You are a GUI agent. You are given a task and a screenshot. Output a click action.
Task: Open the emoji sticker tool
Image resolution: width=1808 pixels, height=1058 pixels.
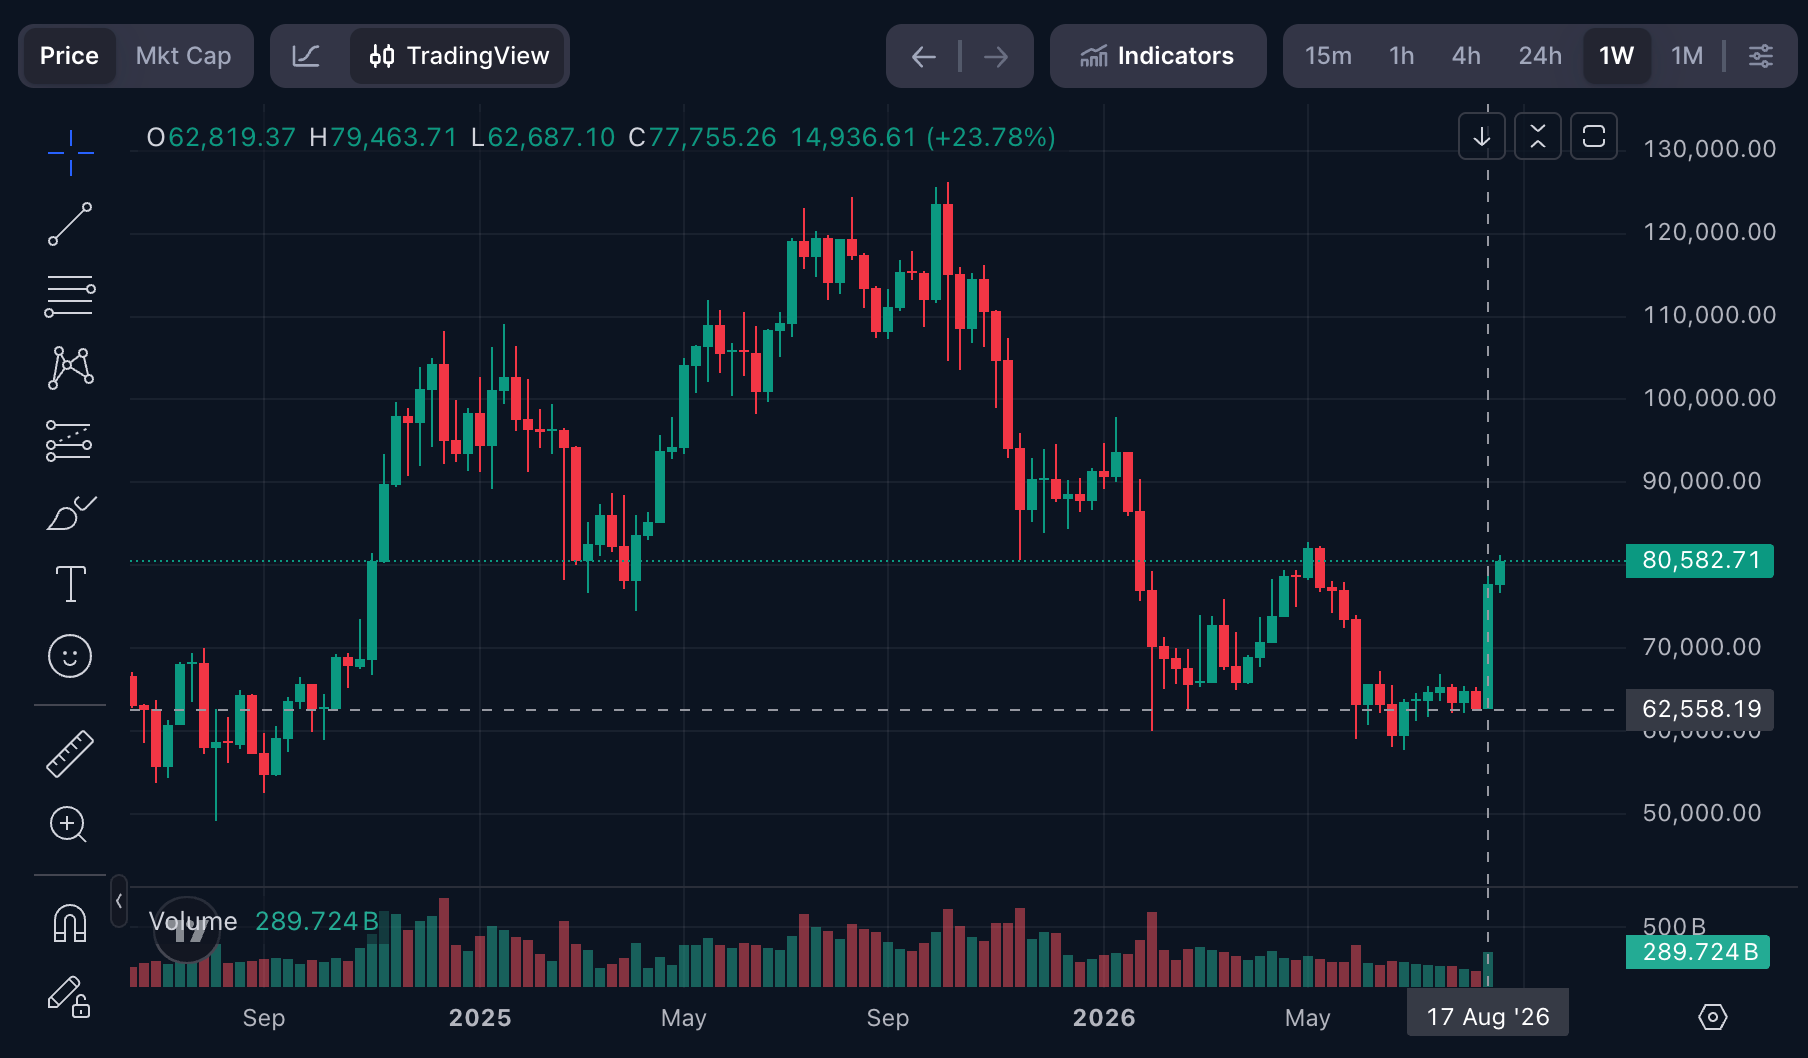pos(70,656)
